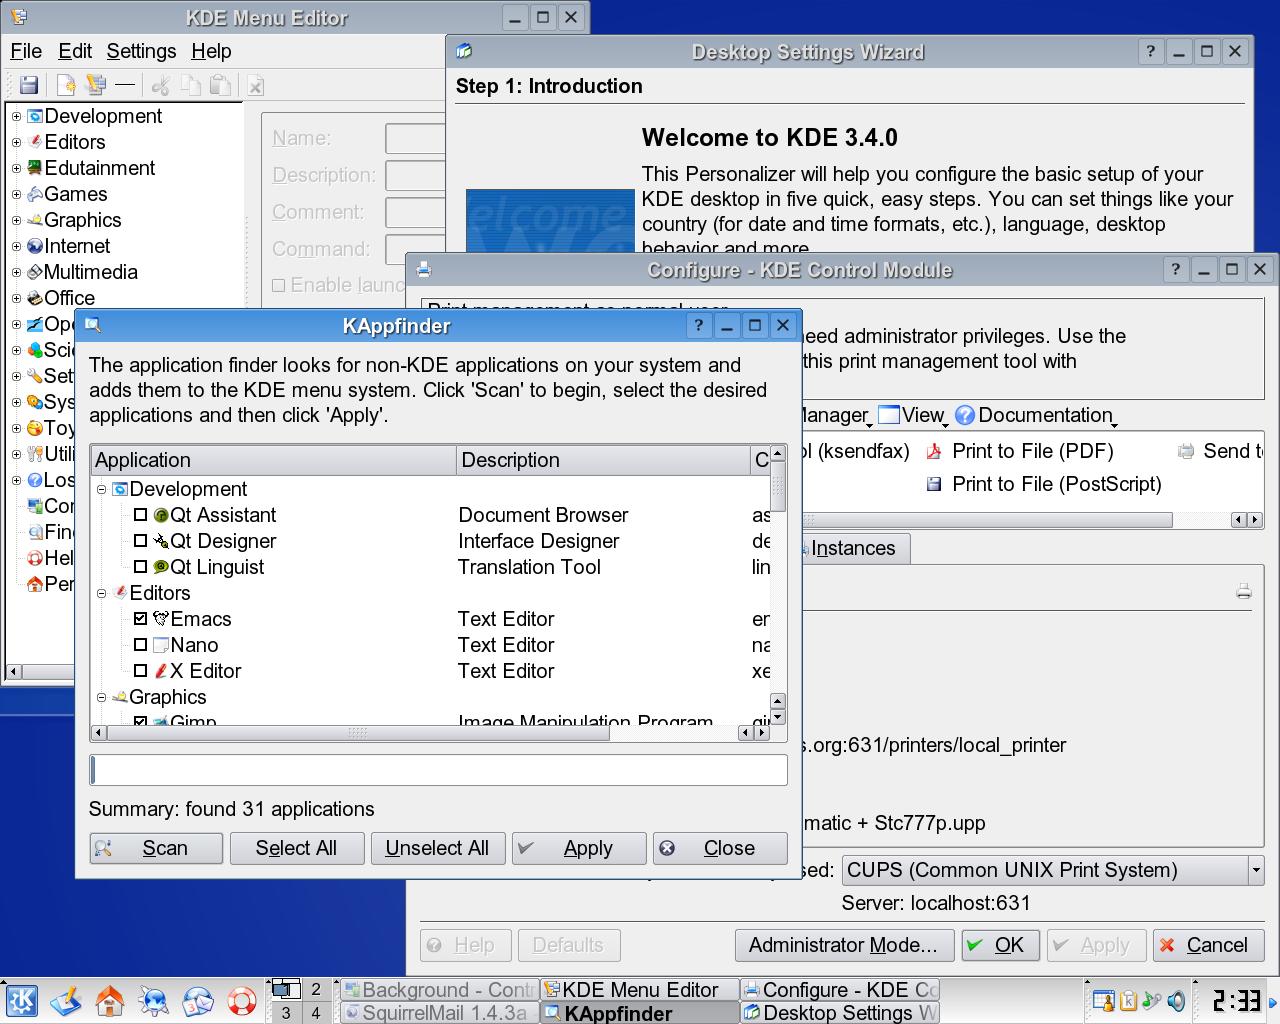1280x1024 pixels.
Task: Click Apply in the KAppfinder dialog
Action: click(579, 848)
